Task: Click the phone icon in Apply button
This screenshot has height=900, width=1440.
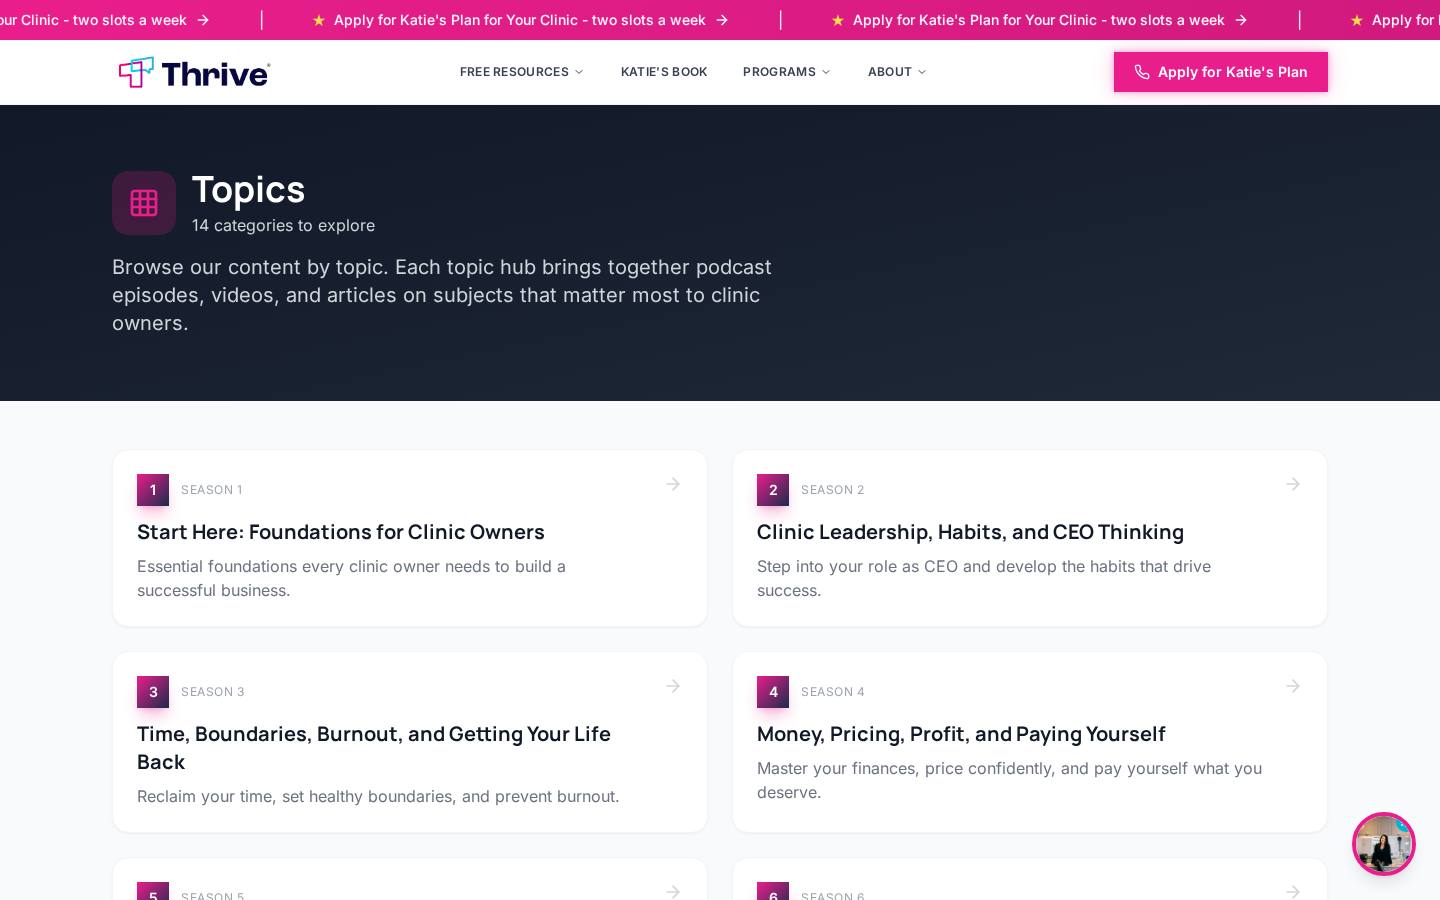Action: click(x=1142, y=72)
